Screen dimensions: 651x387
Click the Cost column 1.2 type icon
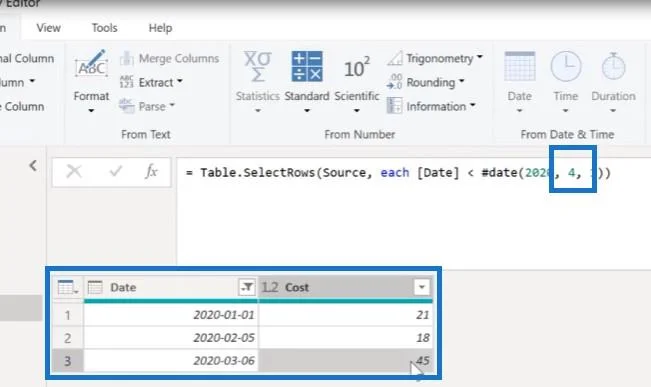(270, 287)
